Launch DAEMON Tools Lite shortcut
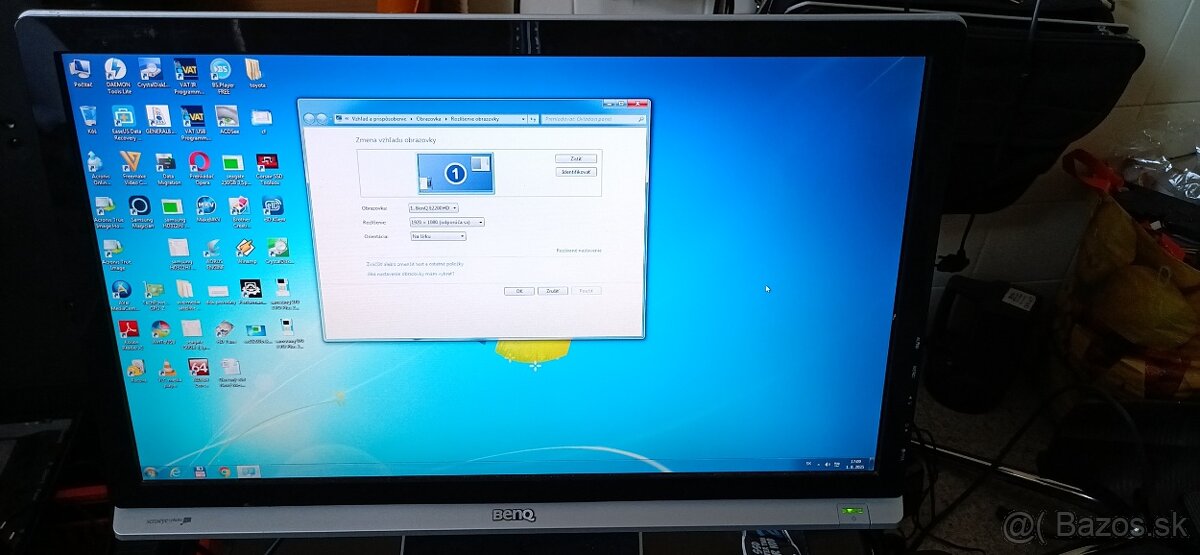This screenshot has height=555, width=1200. (116, 75)
